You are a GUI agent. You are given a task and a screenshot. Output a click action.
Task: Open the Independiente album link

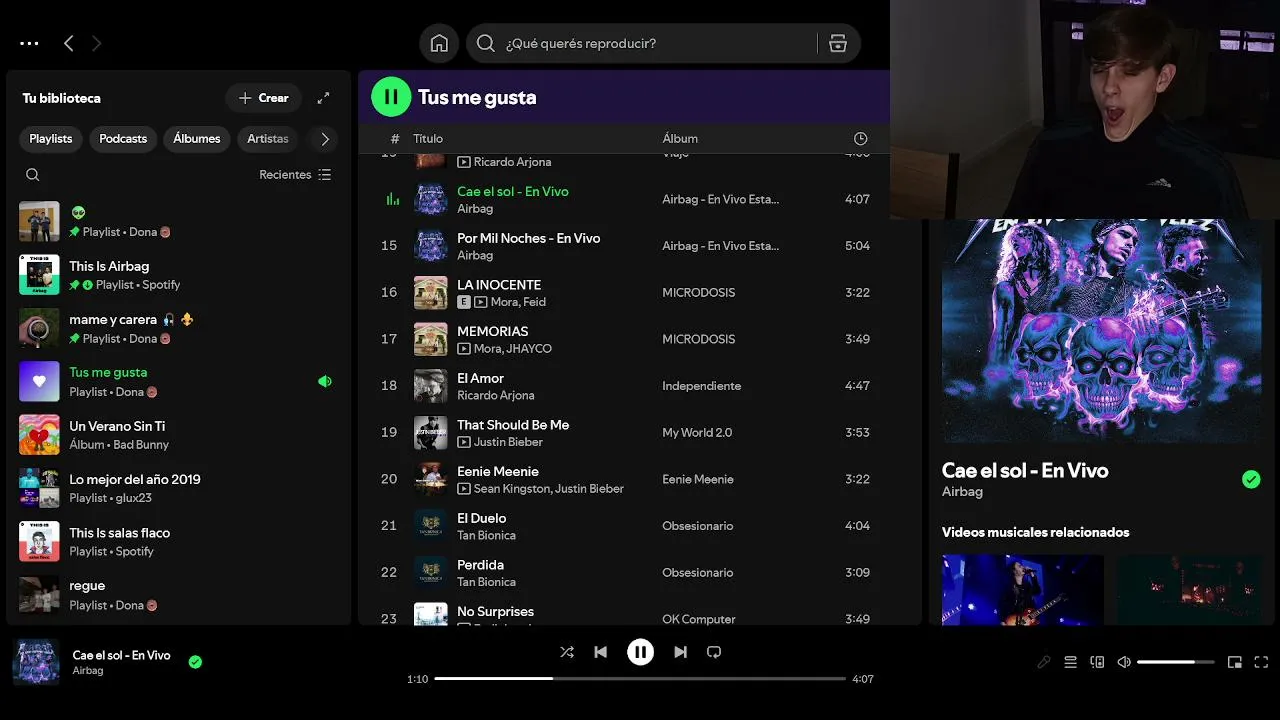pos(702,386)
